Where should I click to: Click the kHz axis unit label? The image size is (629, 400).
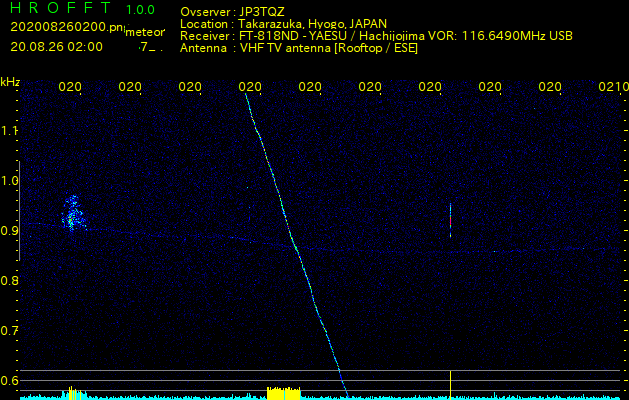tap(10, 82)
